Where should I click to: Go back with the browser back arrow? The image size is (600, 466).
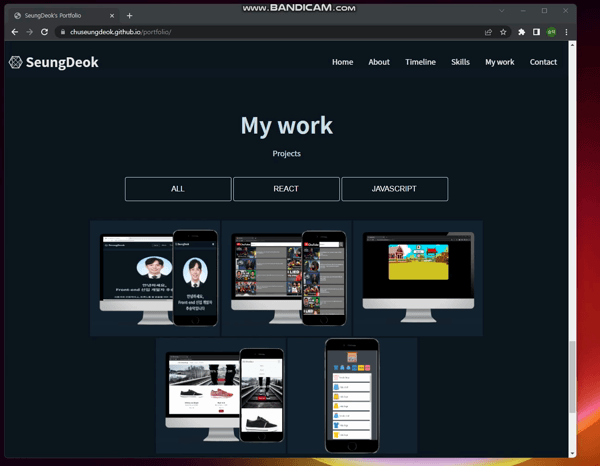coord(15,32)
